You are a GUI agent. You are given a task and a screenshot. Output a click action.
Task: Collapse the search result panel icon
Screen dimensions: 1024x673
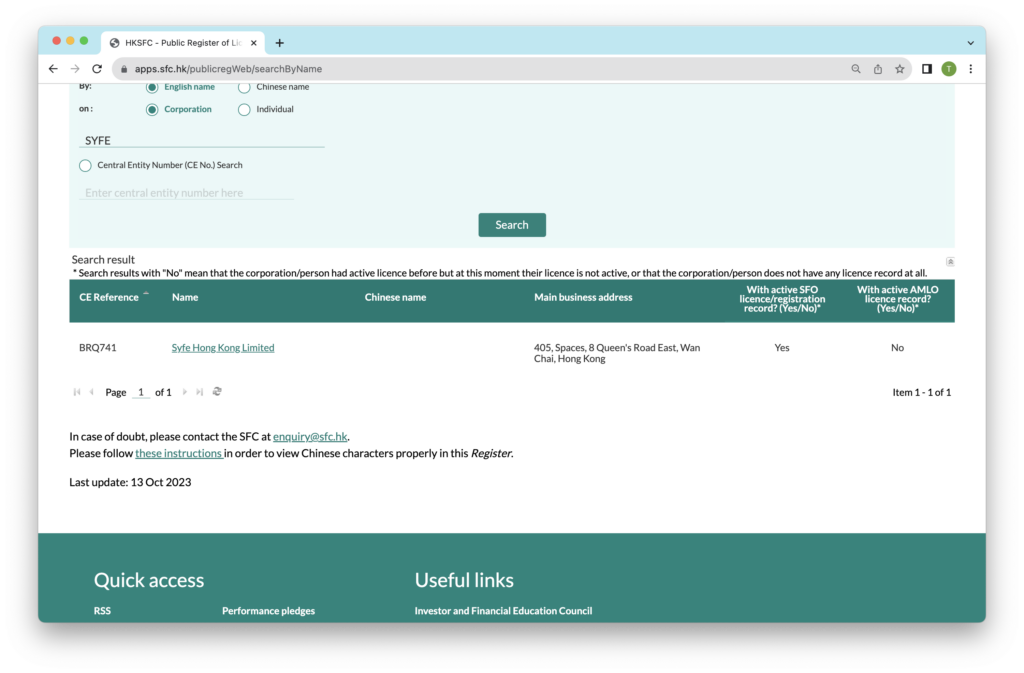(x=949, y=262)
